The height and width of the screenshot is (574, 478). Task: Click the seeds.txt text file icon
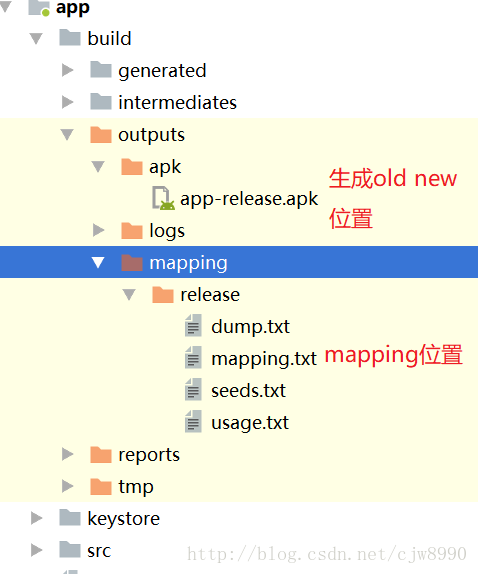[x=193, y=389]
